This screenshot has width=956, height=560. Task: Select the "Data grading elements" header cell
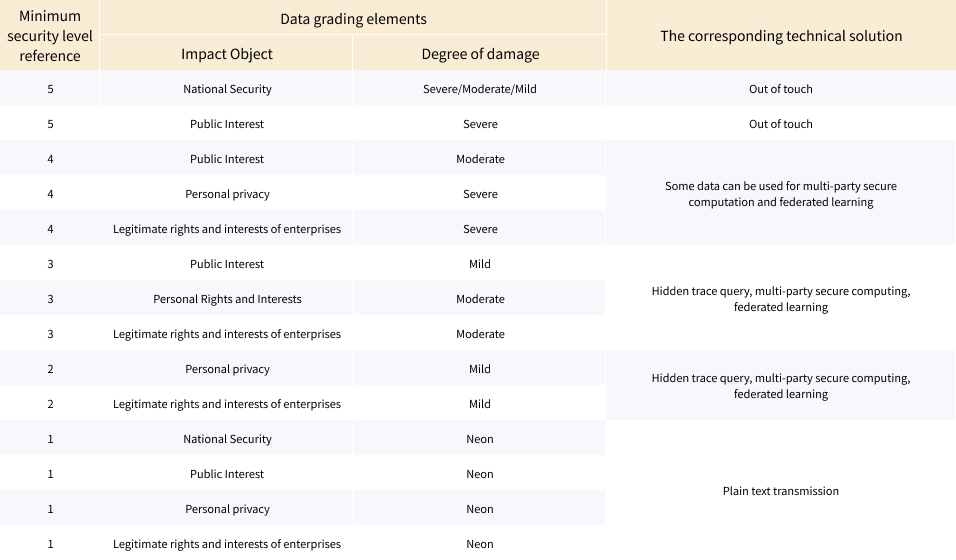tap(353, 19)
